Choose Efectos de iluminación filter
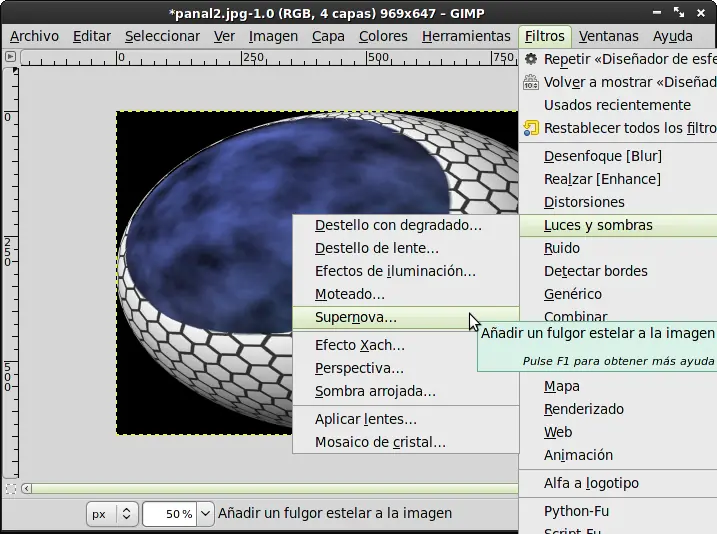The image size is (717, 534). [x=406, y=271]
